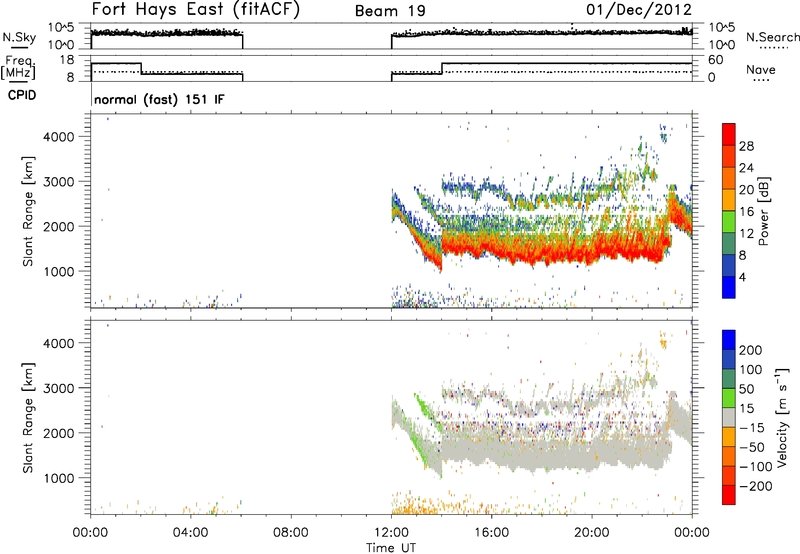The image size is (800, 554).
Task: Click the 'CPID' row label
Action: (22, 95)
